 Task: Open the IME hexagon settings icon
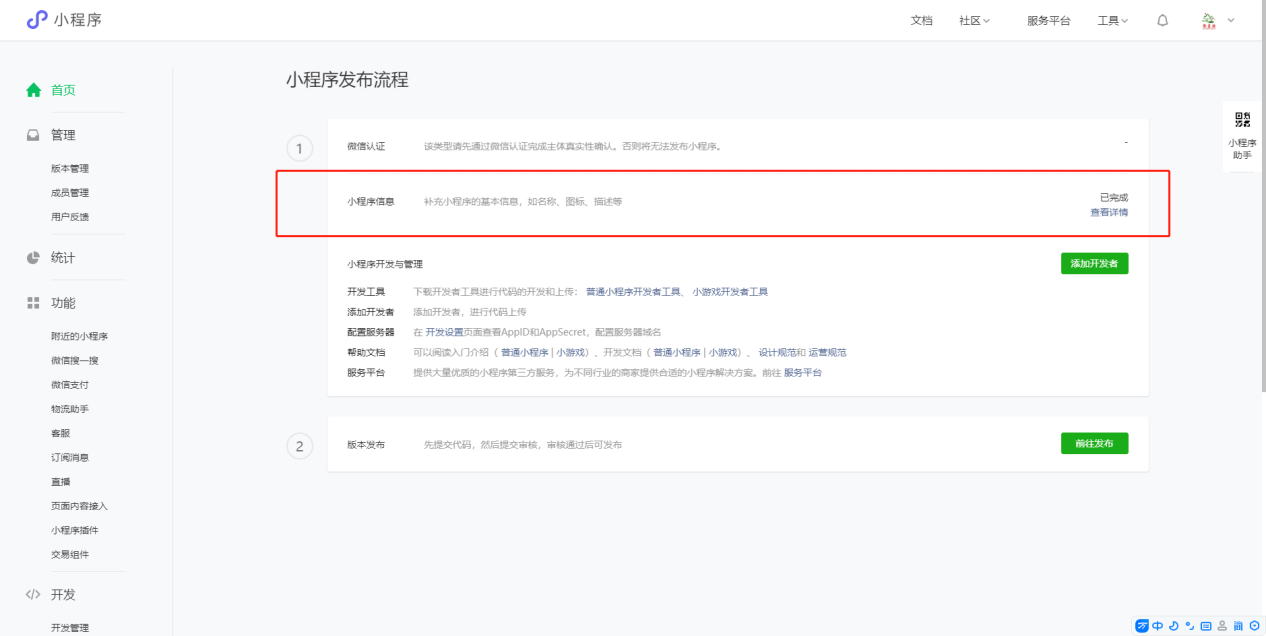[1255, 626]
